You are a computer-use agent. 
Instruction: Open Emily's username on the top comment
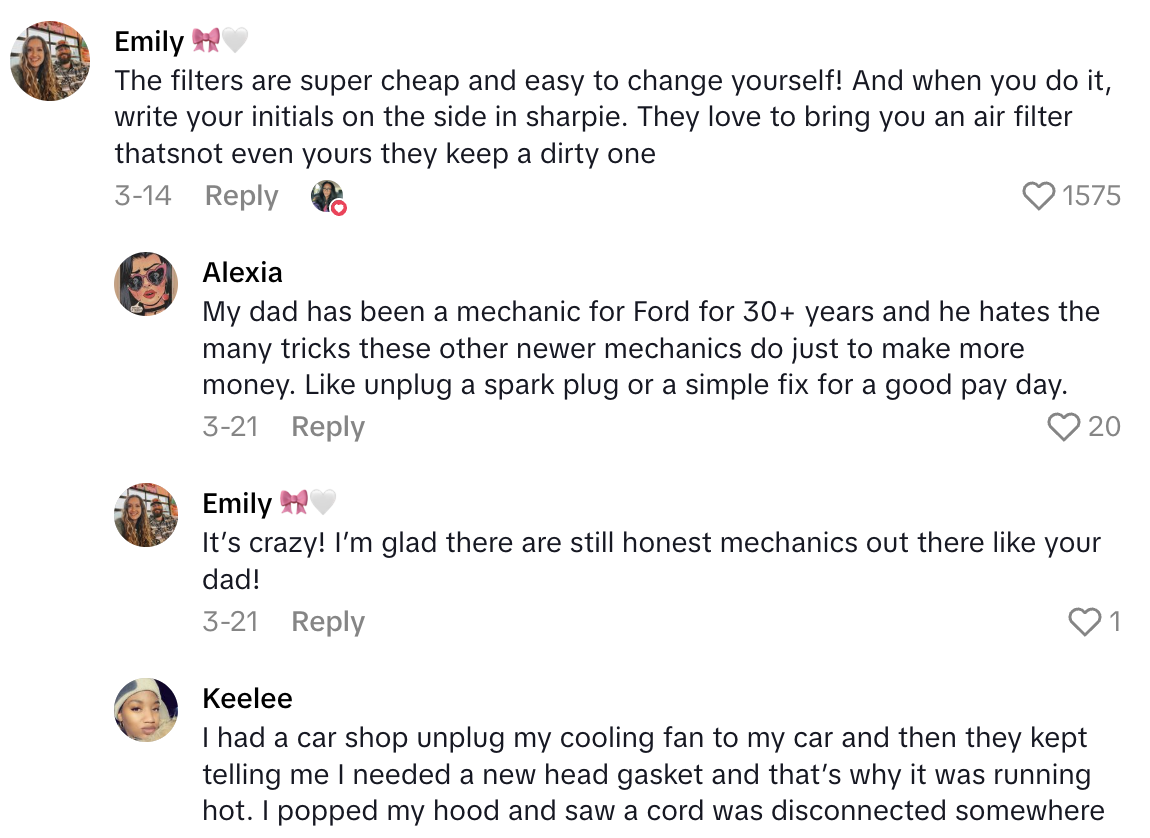coord(149,42)
